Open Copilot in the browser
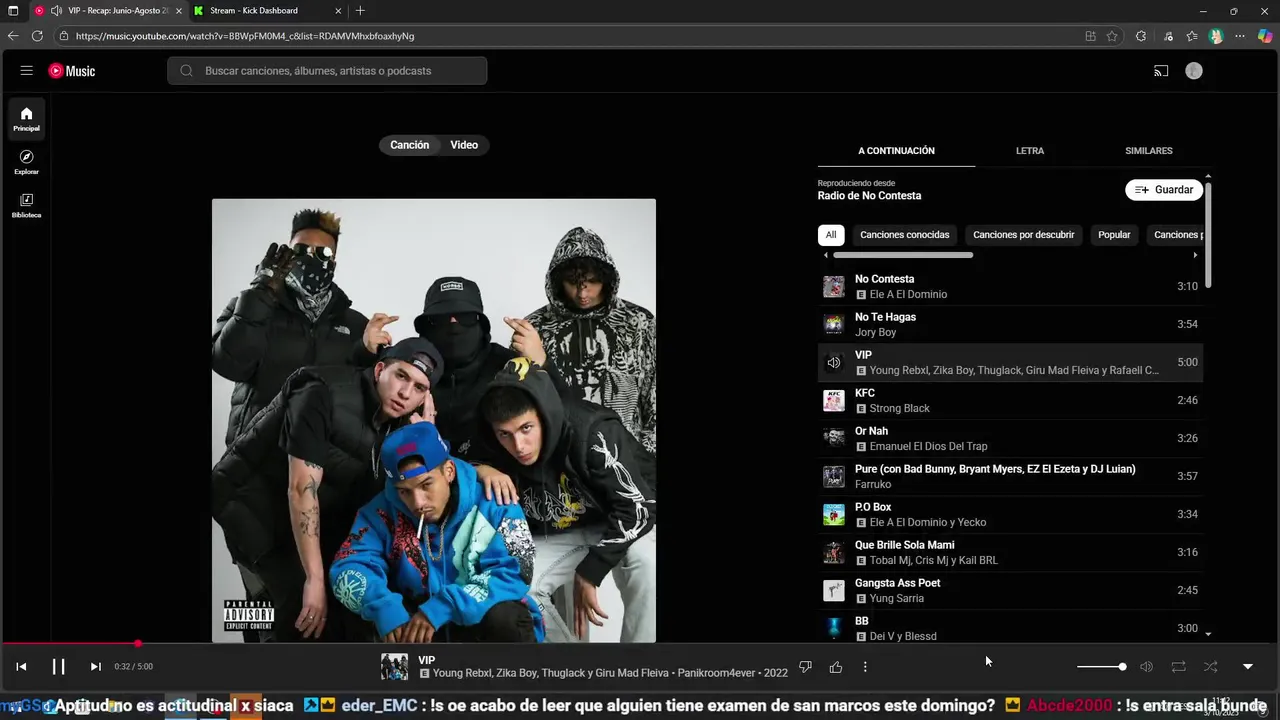This screenshot has height=720, width=1280. (1266, 36)
